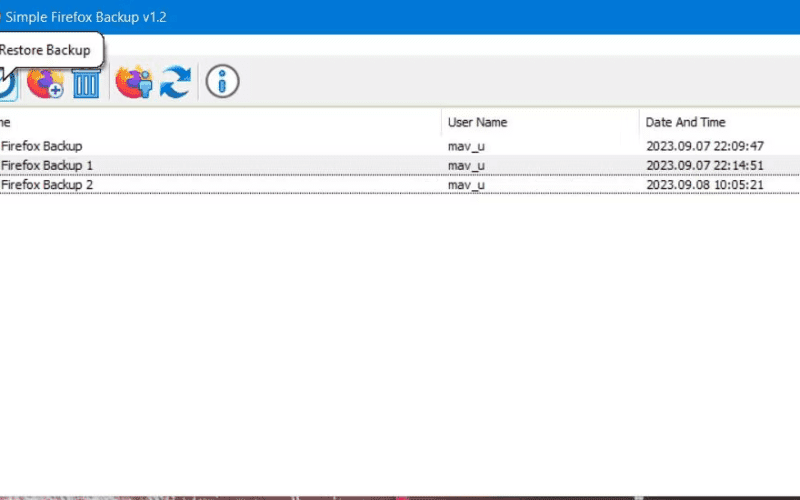Click mav_u in Firefox Backup row
The image size is (800, 500).
pos(466,147)
